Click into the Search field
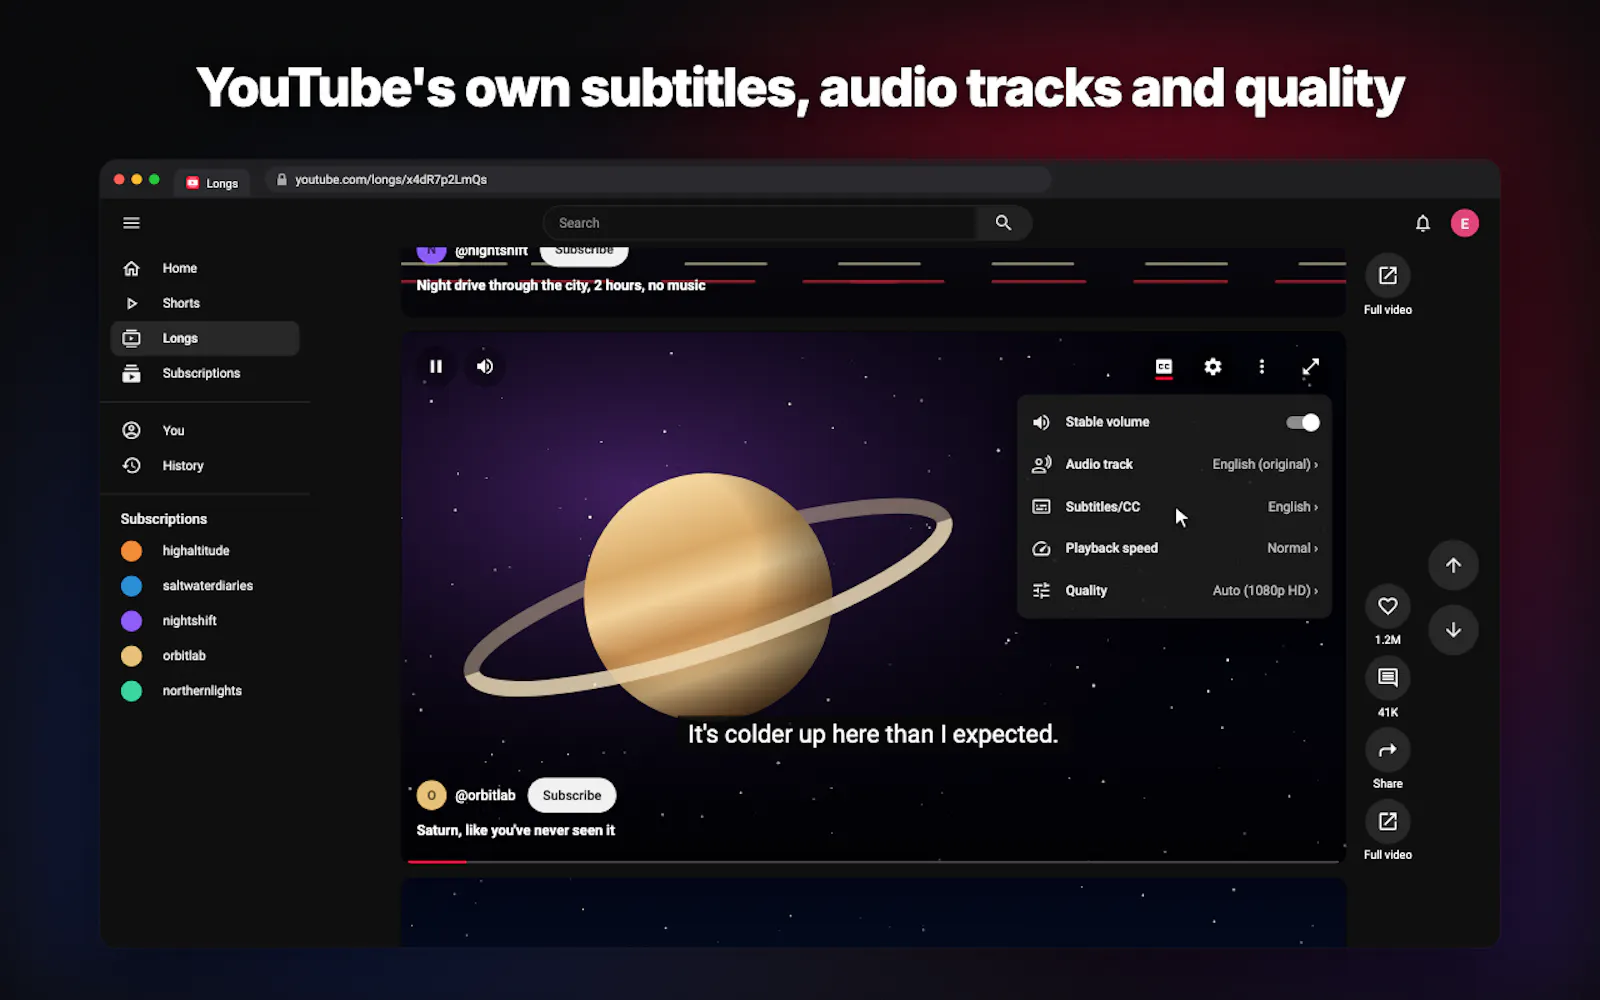Screen dimensions: 1600x1000 click(760, 223)
